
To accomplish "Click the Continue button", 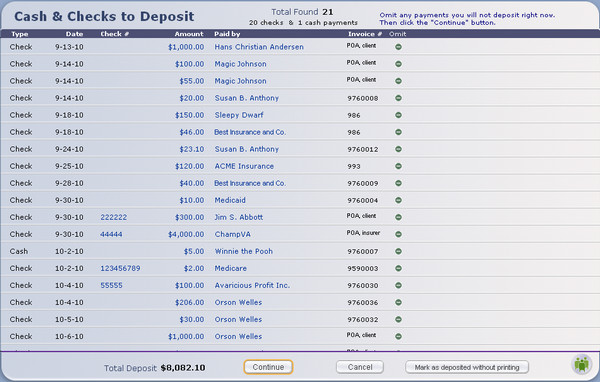I will 268,367.
